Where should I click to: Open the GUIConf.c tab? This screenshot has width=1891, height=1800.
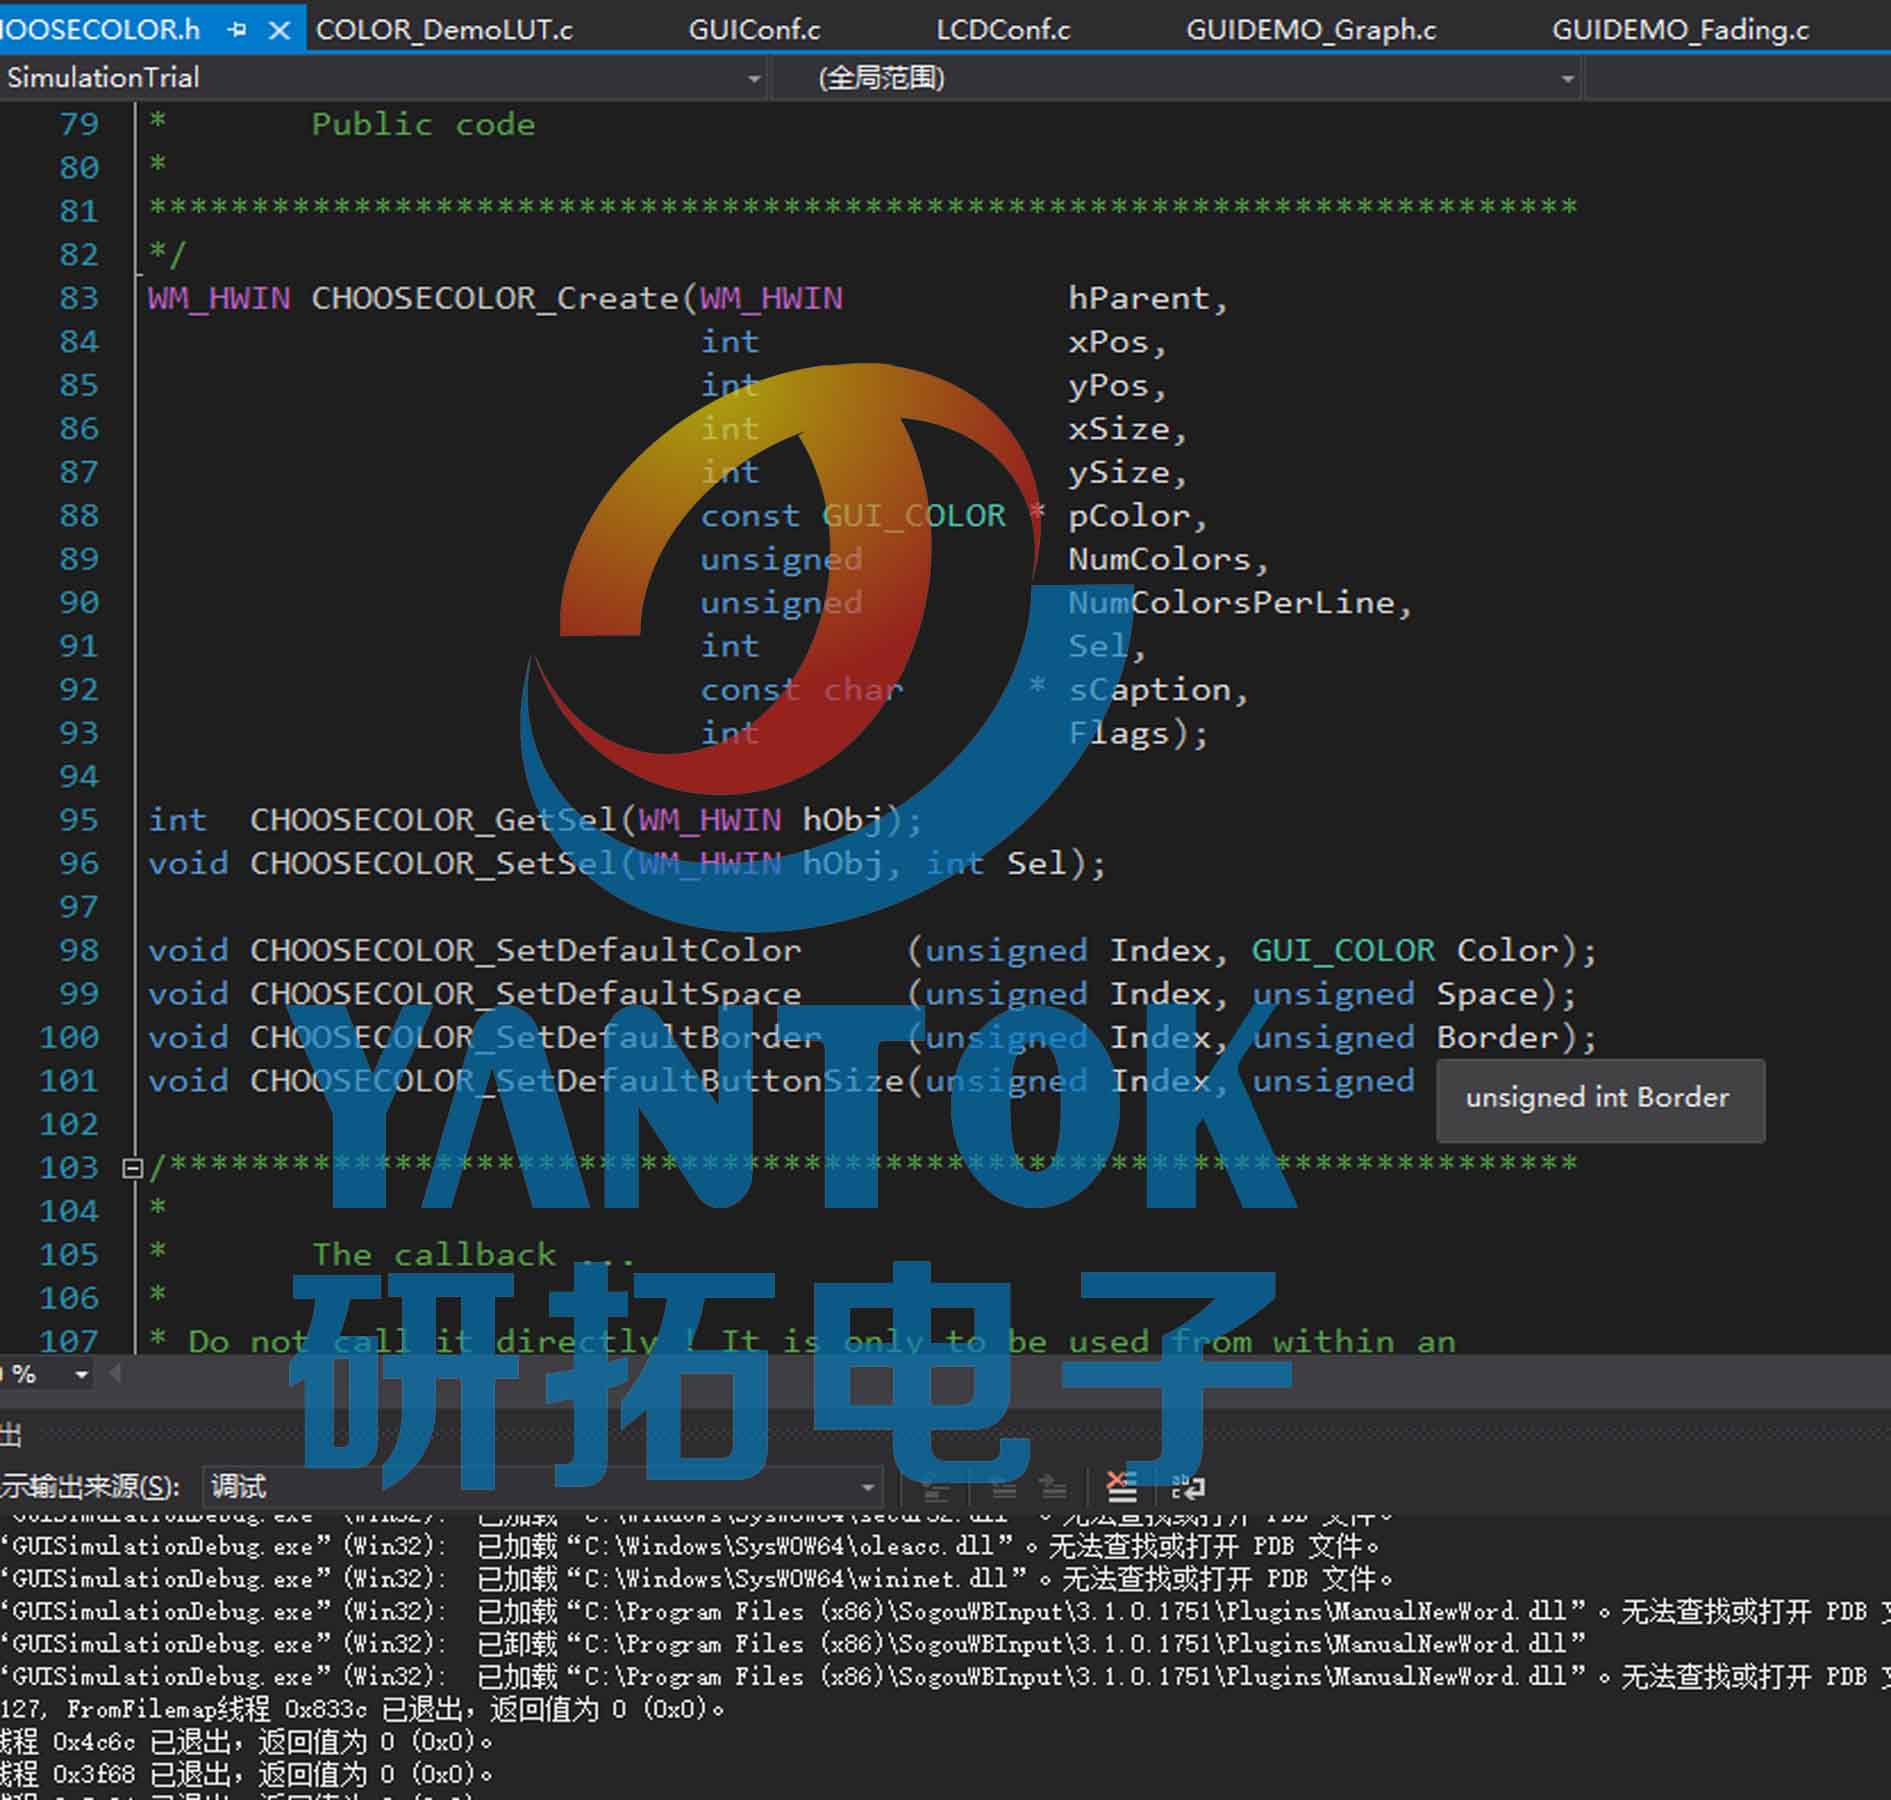754,31
